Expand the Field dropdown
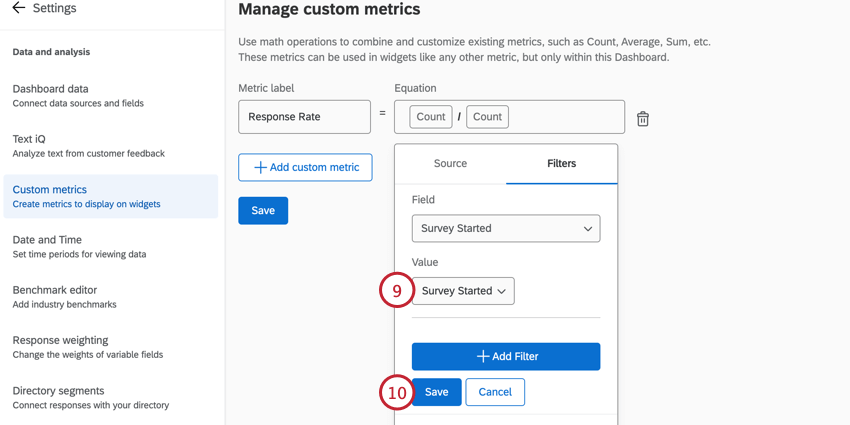850x425 pixels. pyautogui.click(x=506, y=229)
